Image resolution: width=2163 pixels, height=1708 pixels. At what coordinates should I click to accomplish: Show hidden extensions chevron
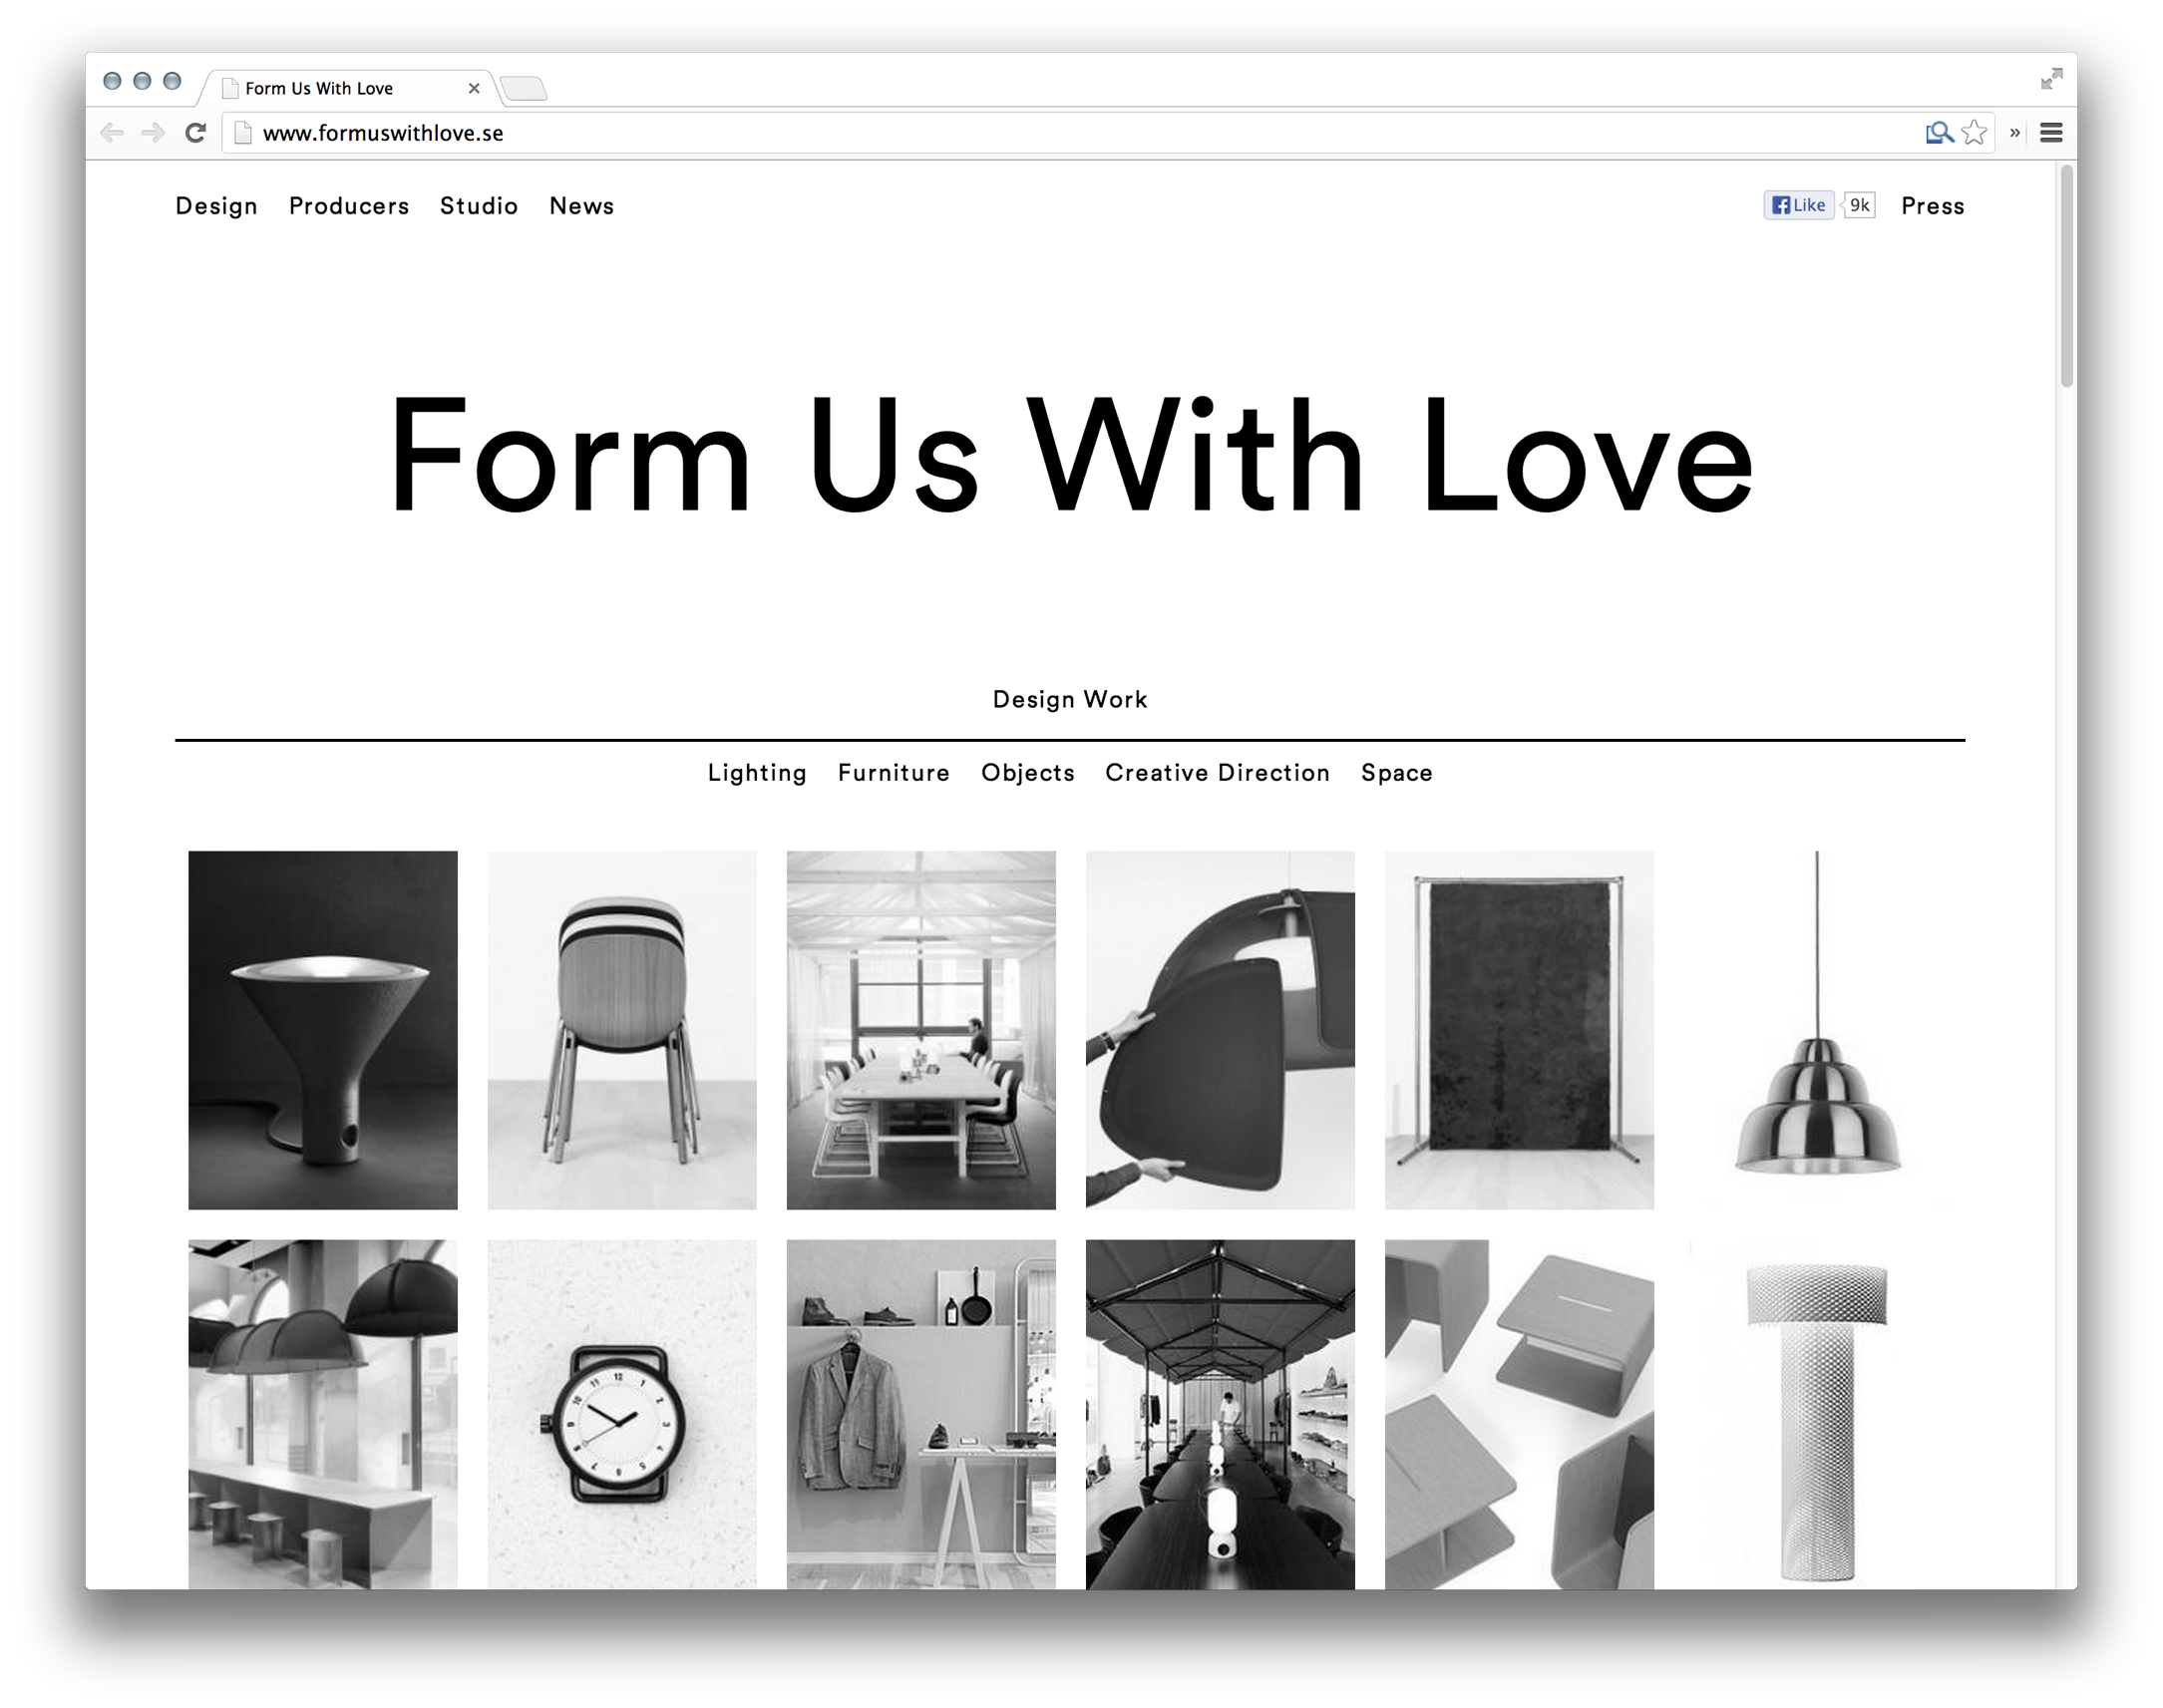(2015, 133)
